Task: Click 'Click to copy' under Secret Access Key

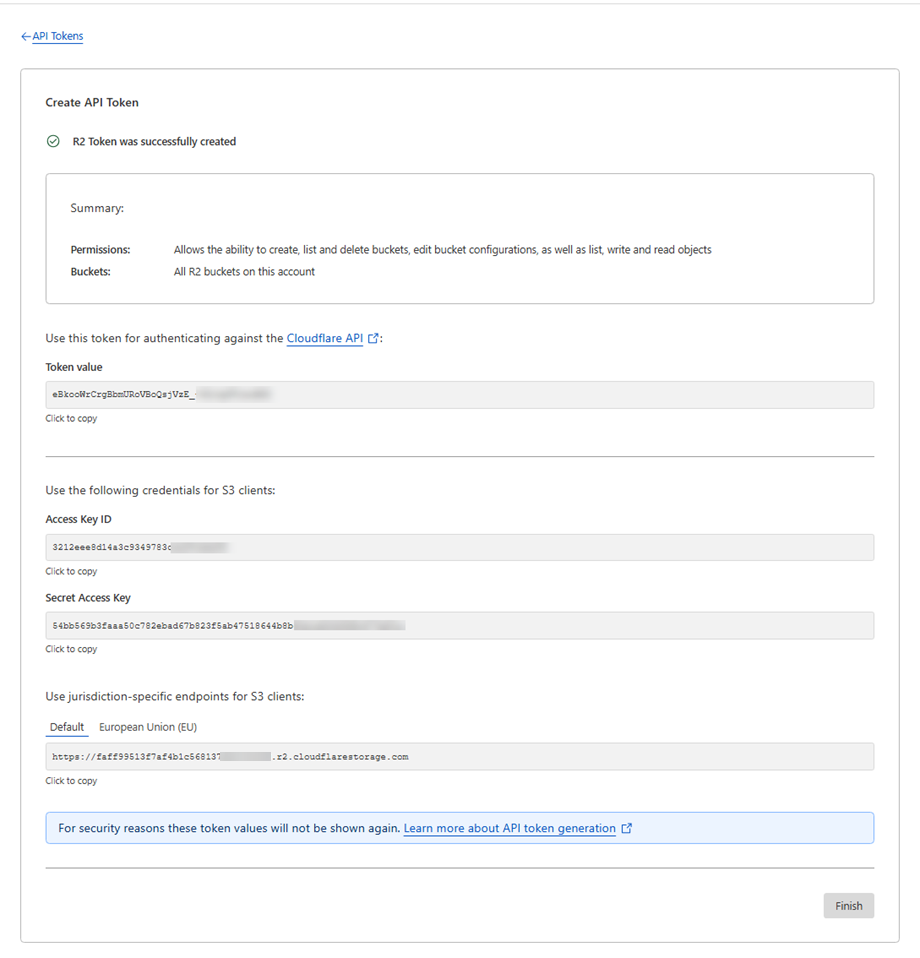Action: point(71,649)
